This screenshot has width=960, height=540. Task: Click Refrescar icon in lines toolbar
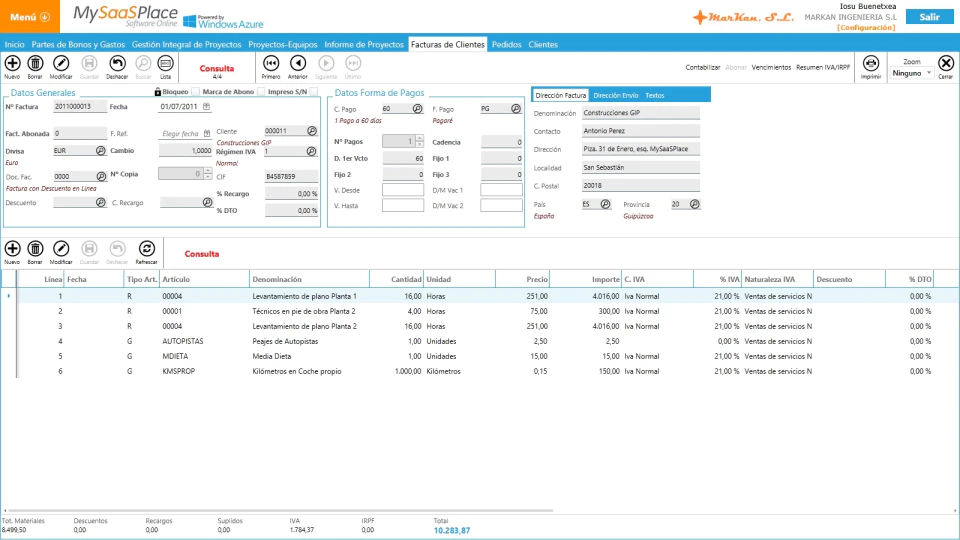click(146, 249)
